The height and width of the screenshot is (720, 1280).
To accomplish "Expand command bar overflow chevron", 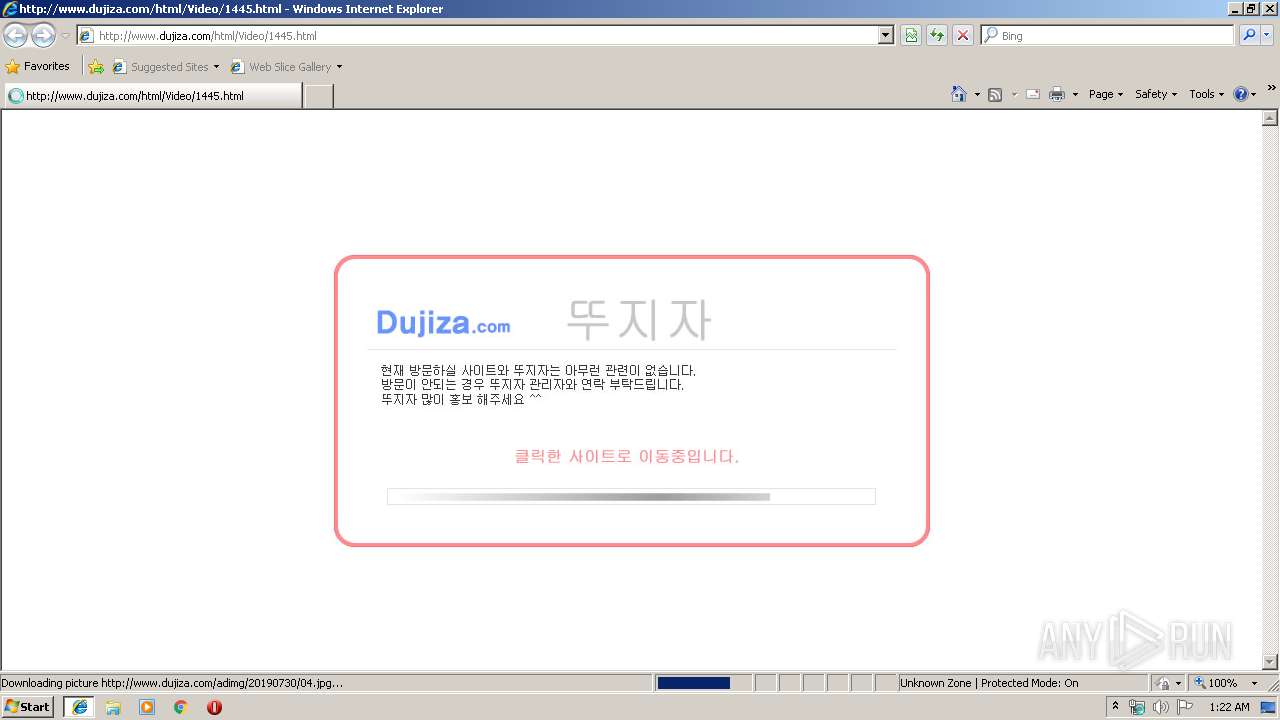I will 1272,89.
